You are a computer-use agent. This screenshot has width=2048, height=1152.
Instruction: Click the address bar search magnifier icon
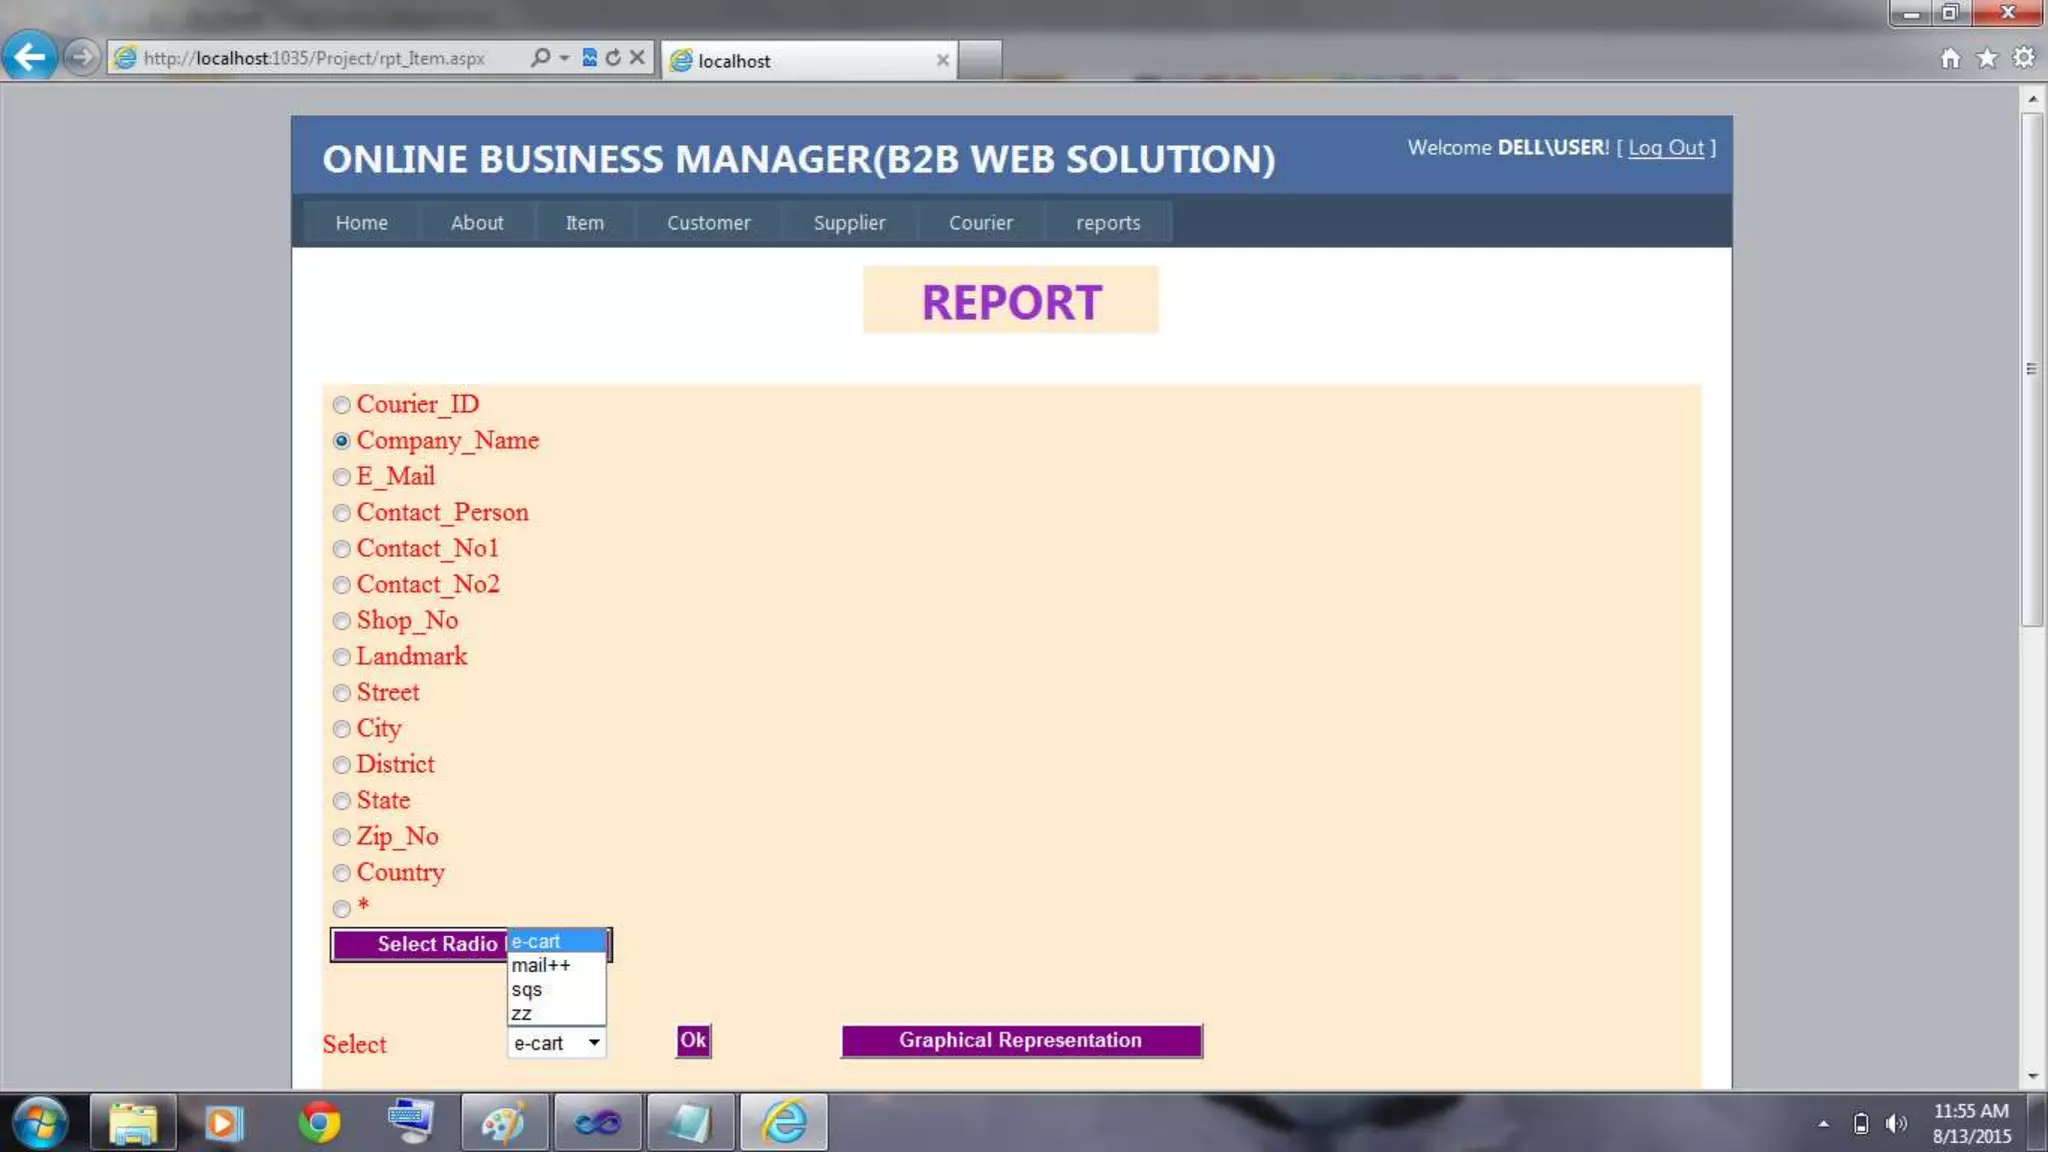[540, 58]
